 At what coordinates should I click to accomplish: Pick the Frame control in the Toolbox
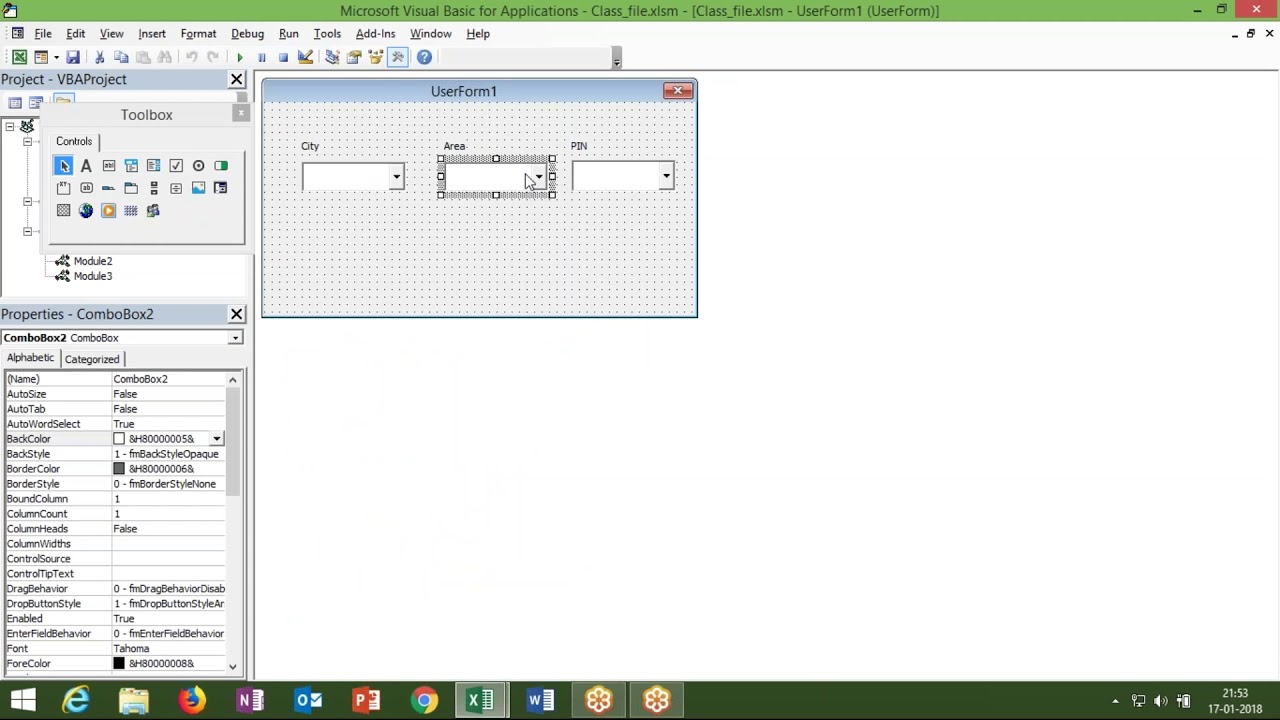[64, 188]
